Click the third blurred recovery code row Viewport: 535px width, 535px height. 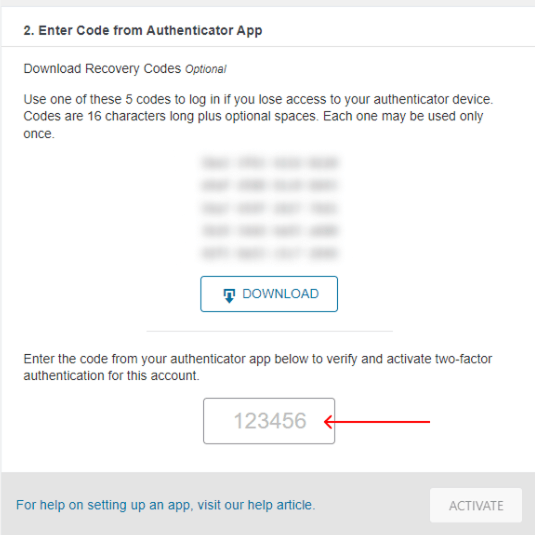point(270,208)
